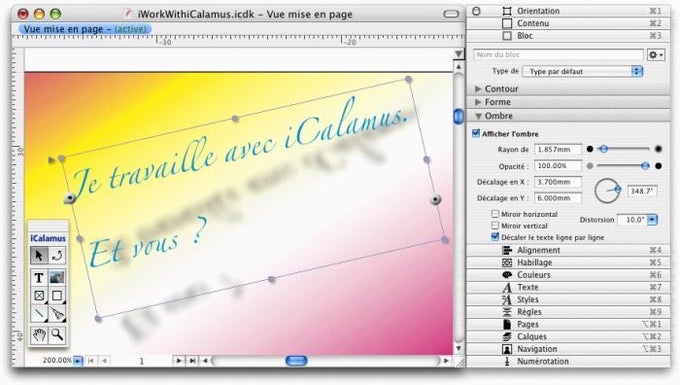Enable Miroir horizontal checkbox
The image size is (680, 385).
495,214
